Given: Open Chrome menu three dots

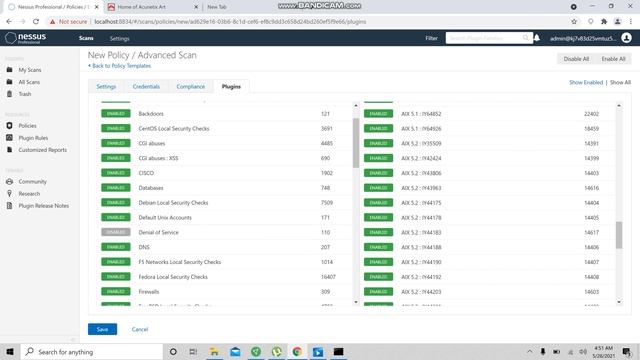Looking at the screenshot, I should click(631, 22).
